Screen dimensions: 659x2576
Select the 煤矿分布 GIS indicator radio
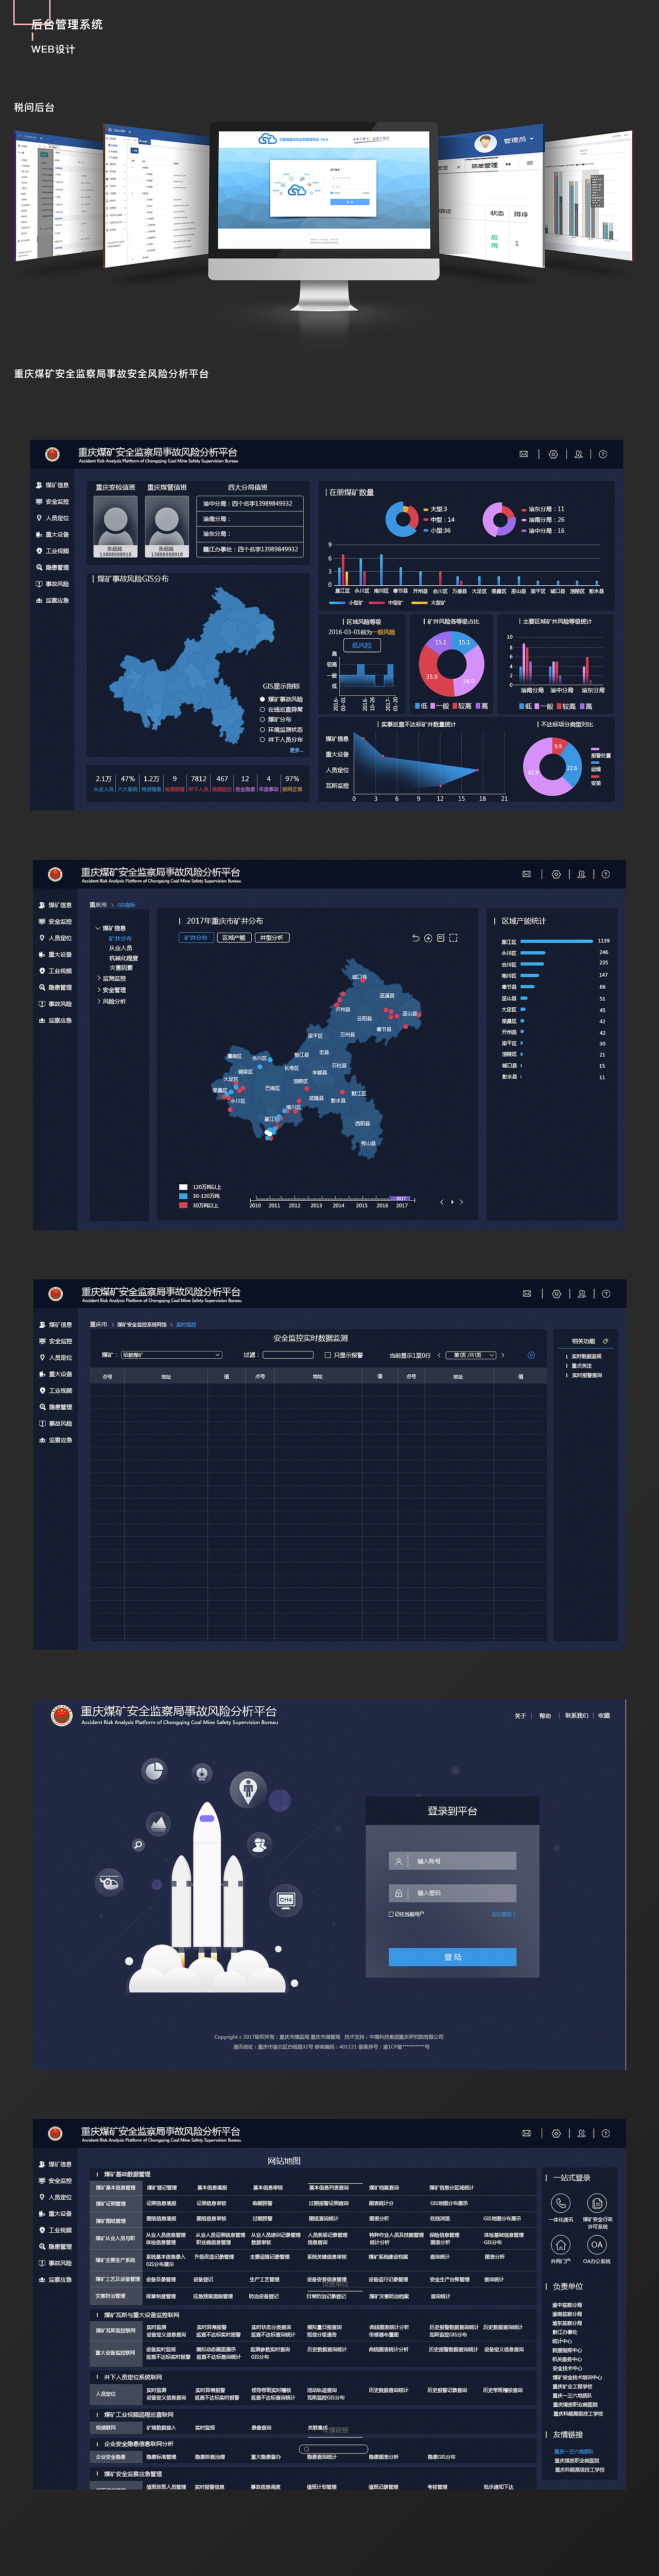263,719
